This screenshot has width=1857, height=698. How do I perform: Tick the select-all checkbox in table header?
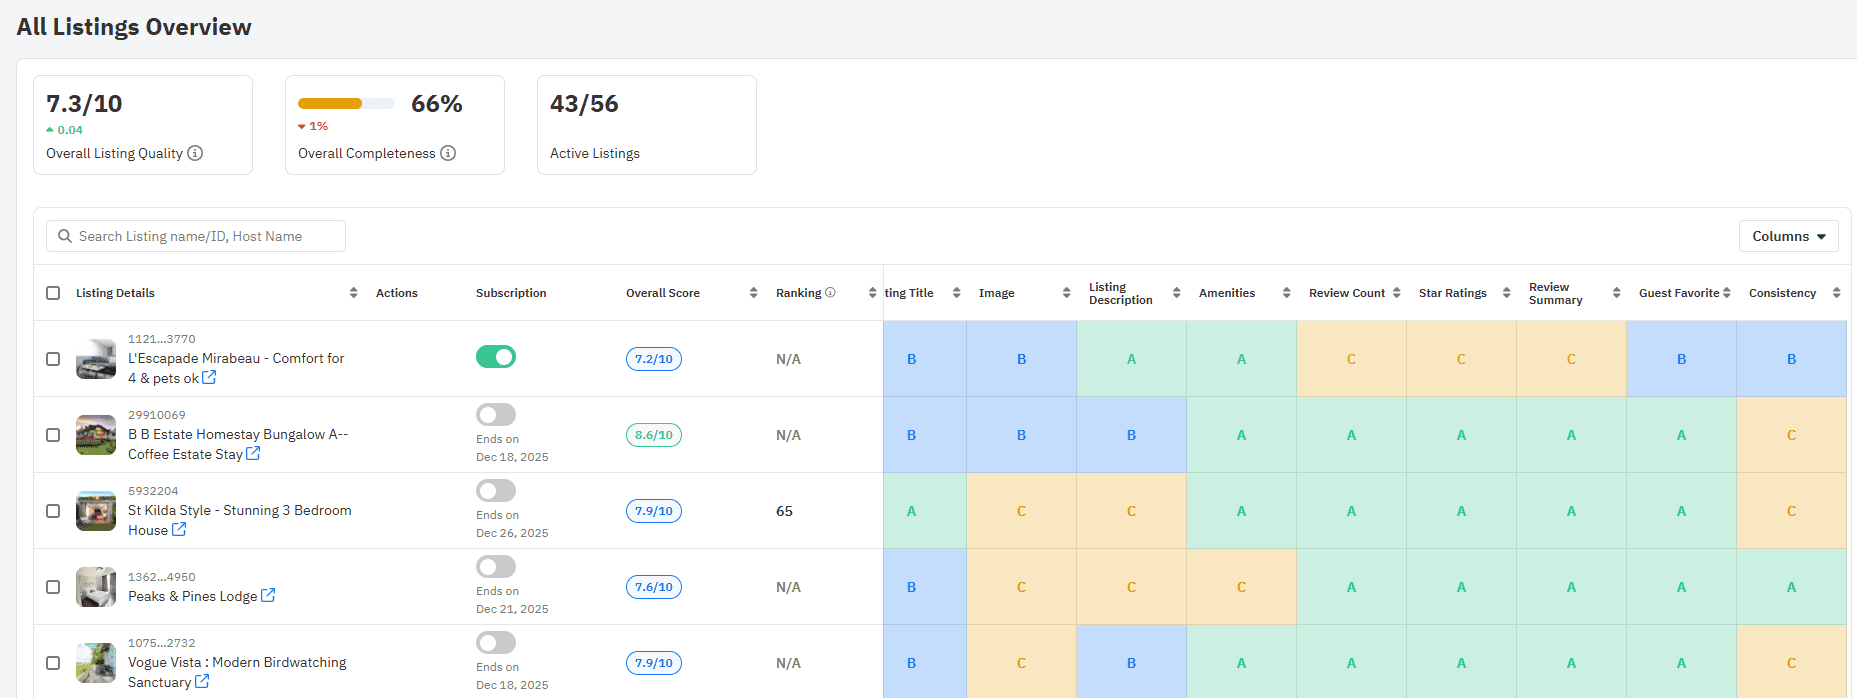[53, 293]
